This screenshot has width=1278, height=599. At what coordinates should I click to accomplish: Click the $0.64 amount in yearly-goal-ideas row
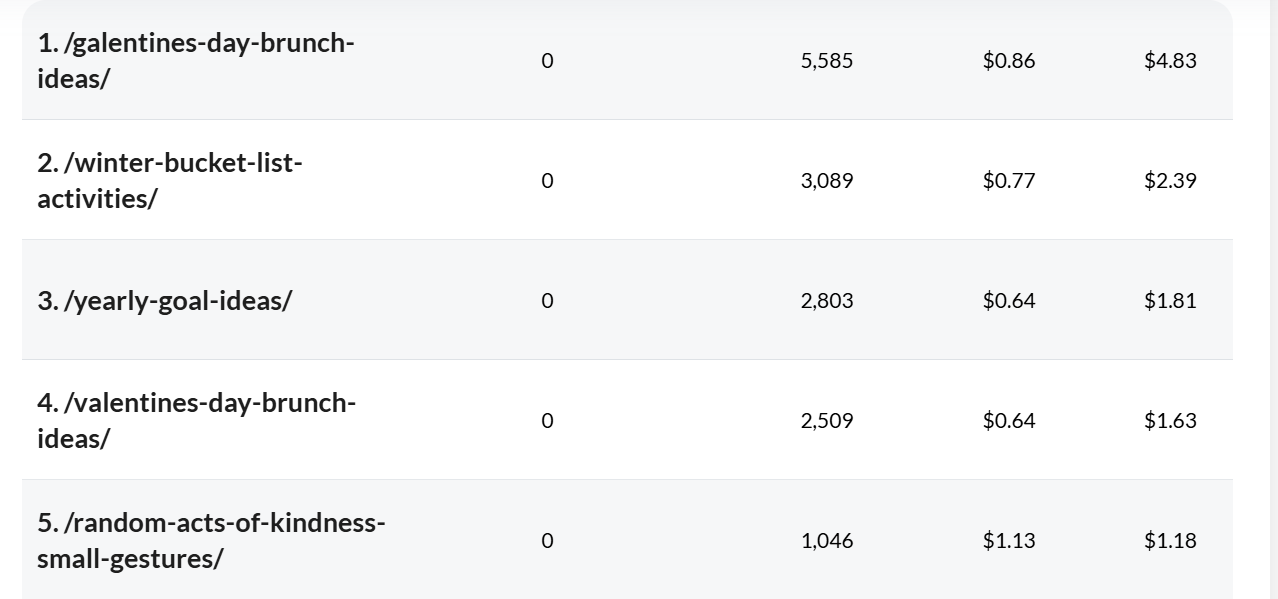point(1008,300)
